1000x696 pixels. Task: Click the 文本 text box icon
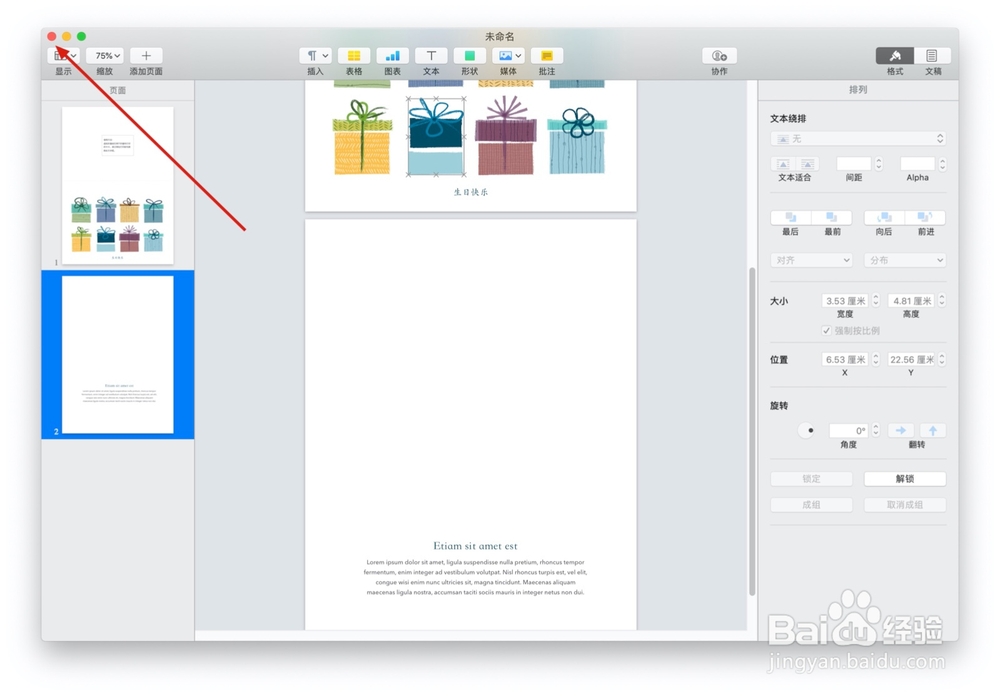431,56
